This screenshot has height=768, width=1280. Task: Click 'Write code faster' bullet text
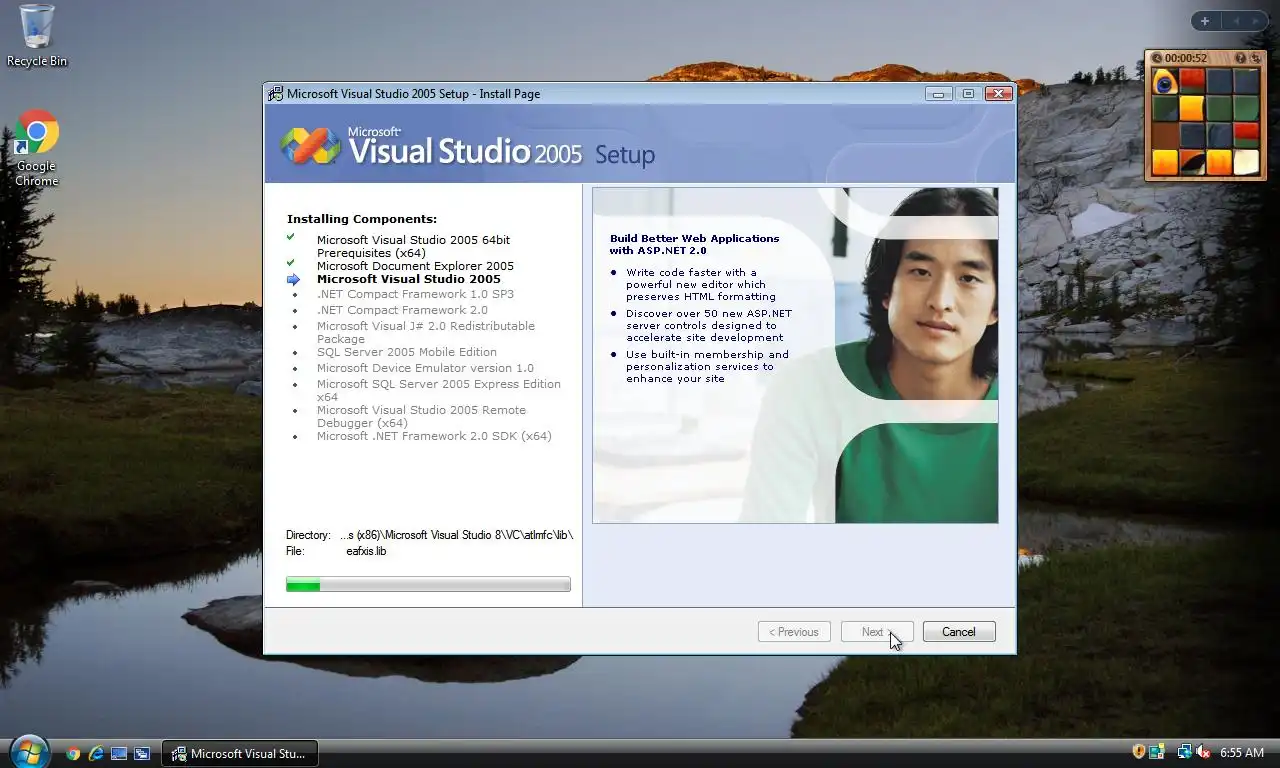pyautogui.click(x=701, y=284)
